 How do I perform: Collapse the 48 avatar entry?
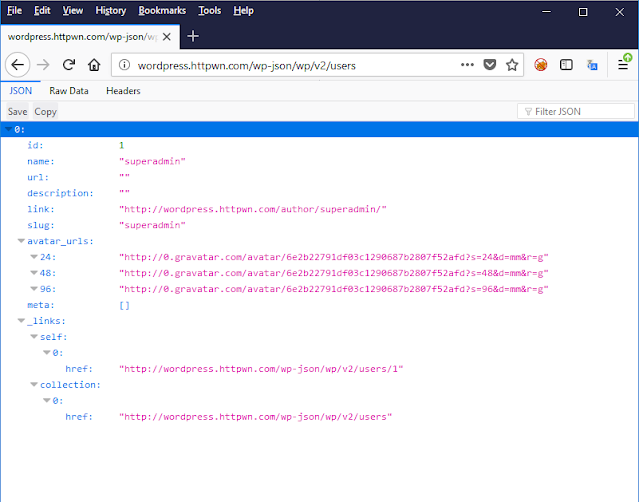pos(34,273)
